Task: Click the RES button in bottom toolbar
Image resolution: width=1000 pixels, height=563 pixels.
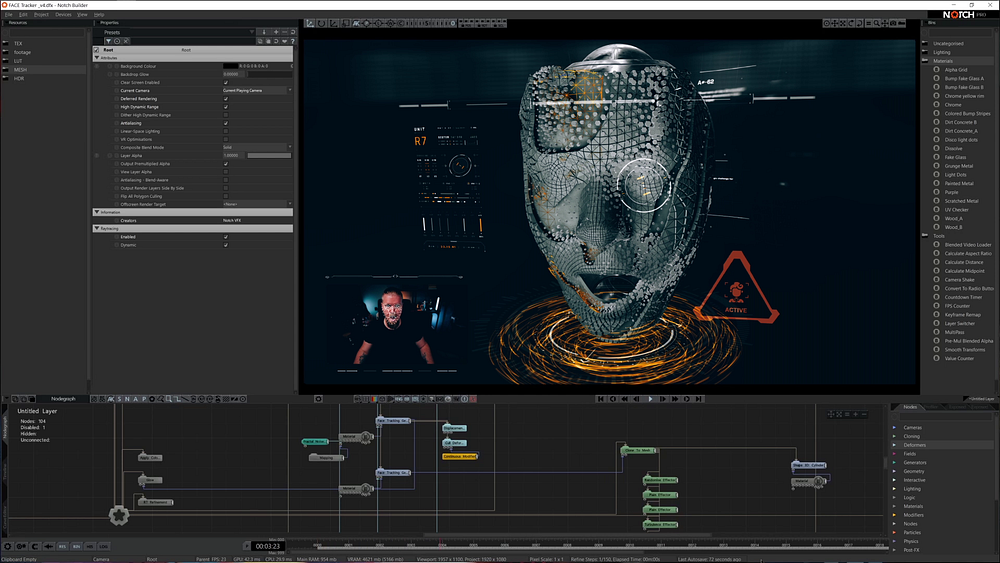Action: tap(62, 547)
